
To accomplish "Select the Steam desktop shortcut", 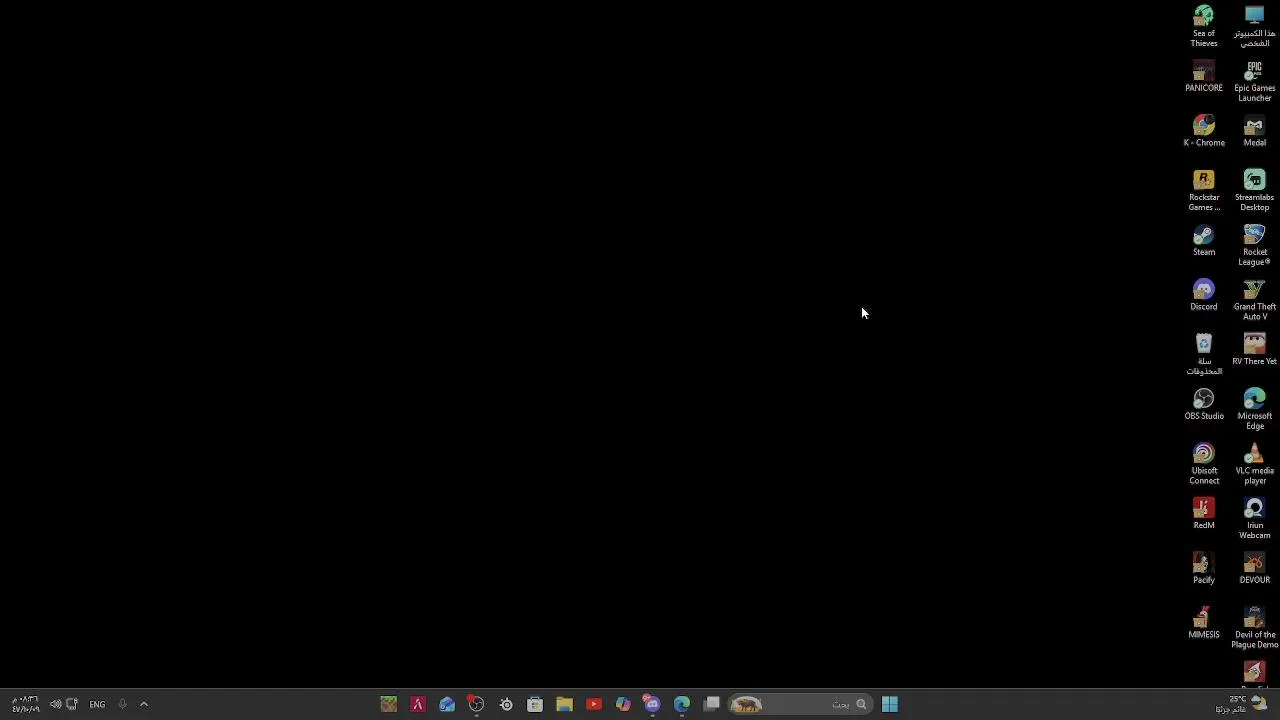I will [1204, 241].
